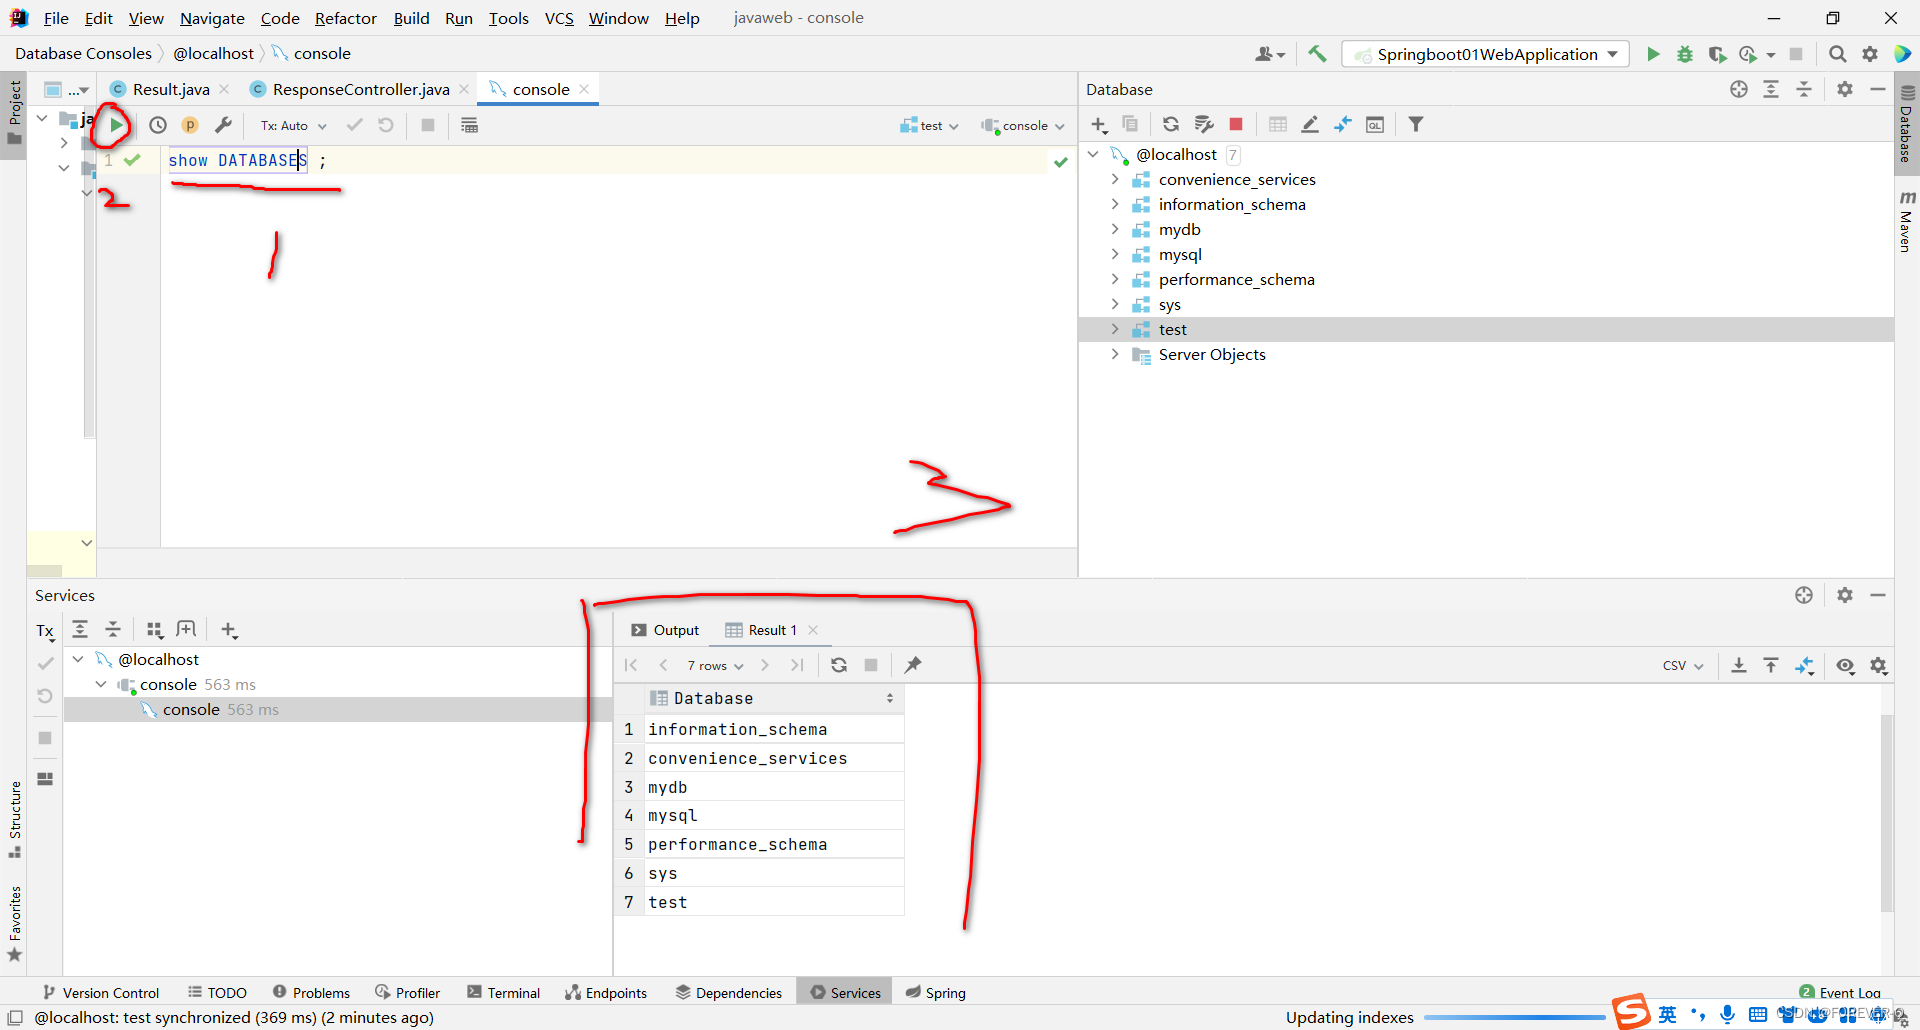
Task: Click the filter funnel icon in Database
Action: pyautogui.click(x=1416, y=124)
